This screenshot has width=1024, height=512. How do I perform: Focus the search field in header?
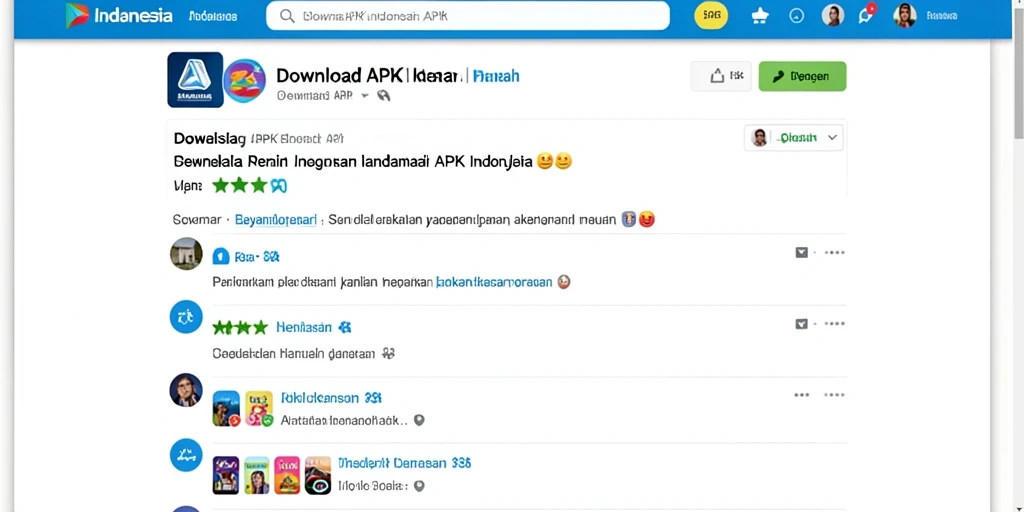tap(468, 16)
